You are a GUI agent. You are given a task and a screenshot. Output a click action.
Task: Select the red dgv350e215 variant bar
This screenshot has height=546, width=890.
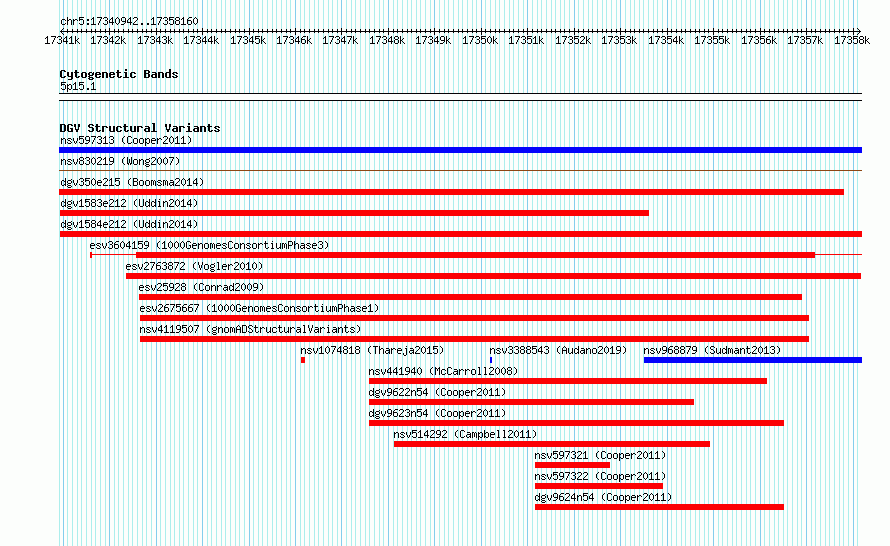[451, 192]
